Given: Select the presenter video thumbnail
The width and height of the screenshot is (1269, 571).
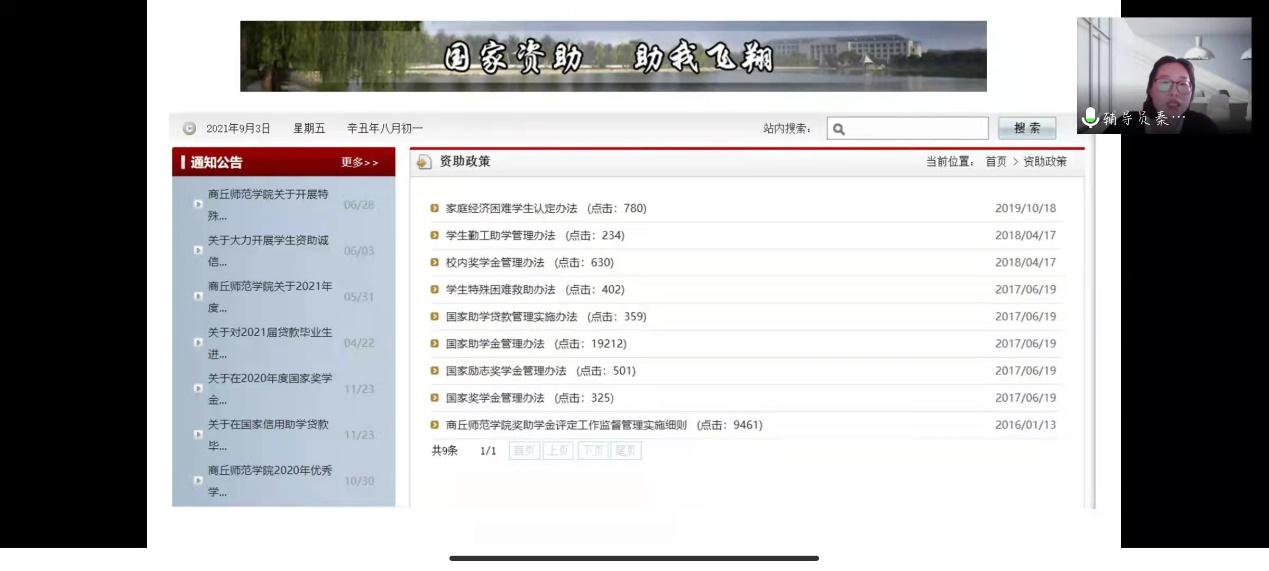Looking at the screenshot, I should coord(1163,75).
